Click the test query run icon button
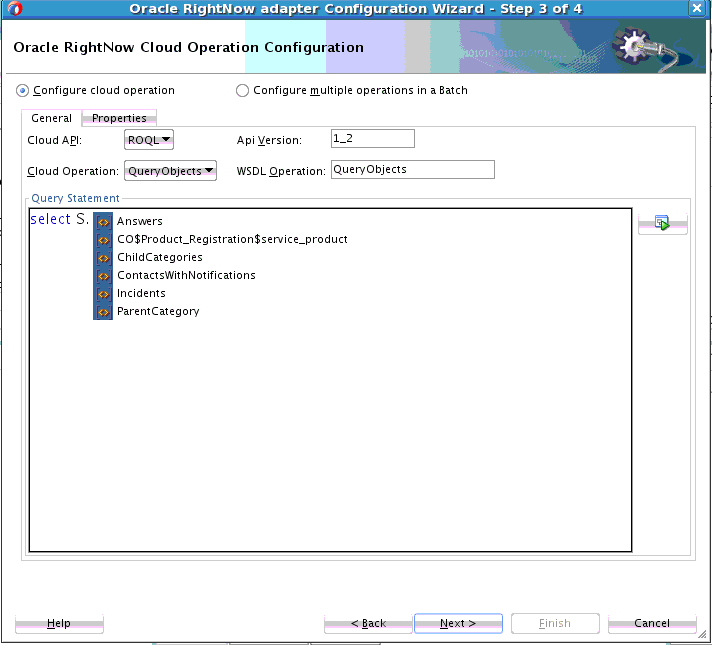This screenshot has height=645, width=712. 663,224
